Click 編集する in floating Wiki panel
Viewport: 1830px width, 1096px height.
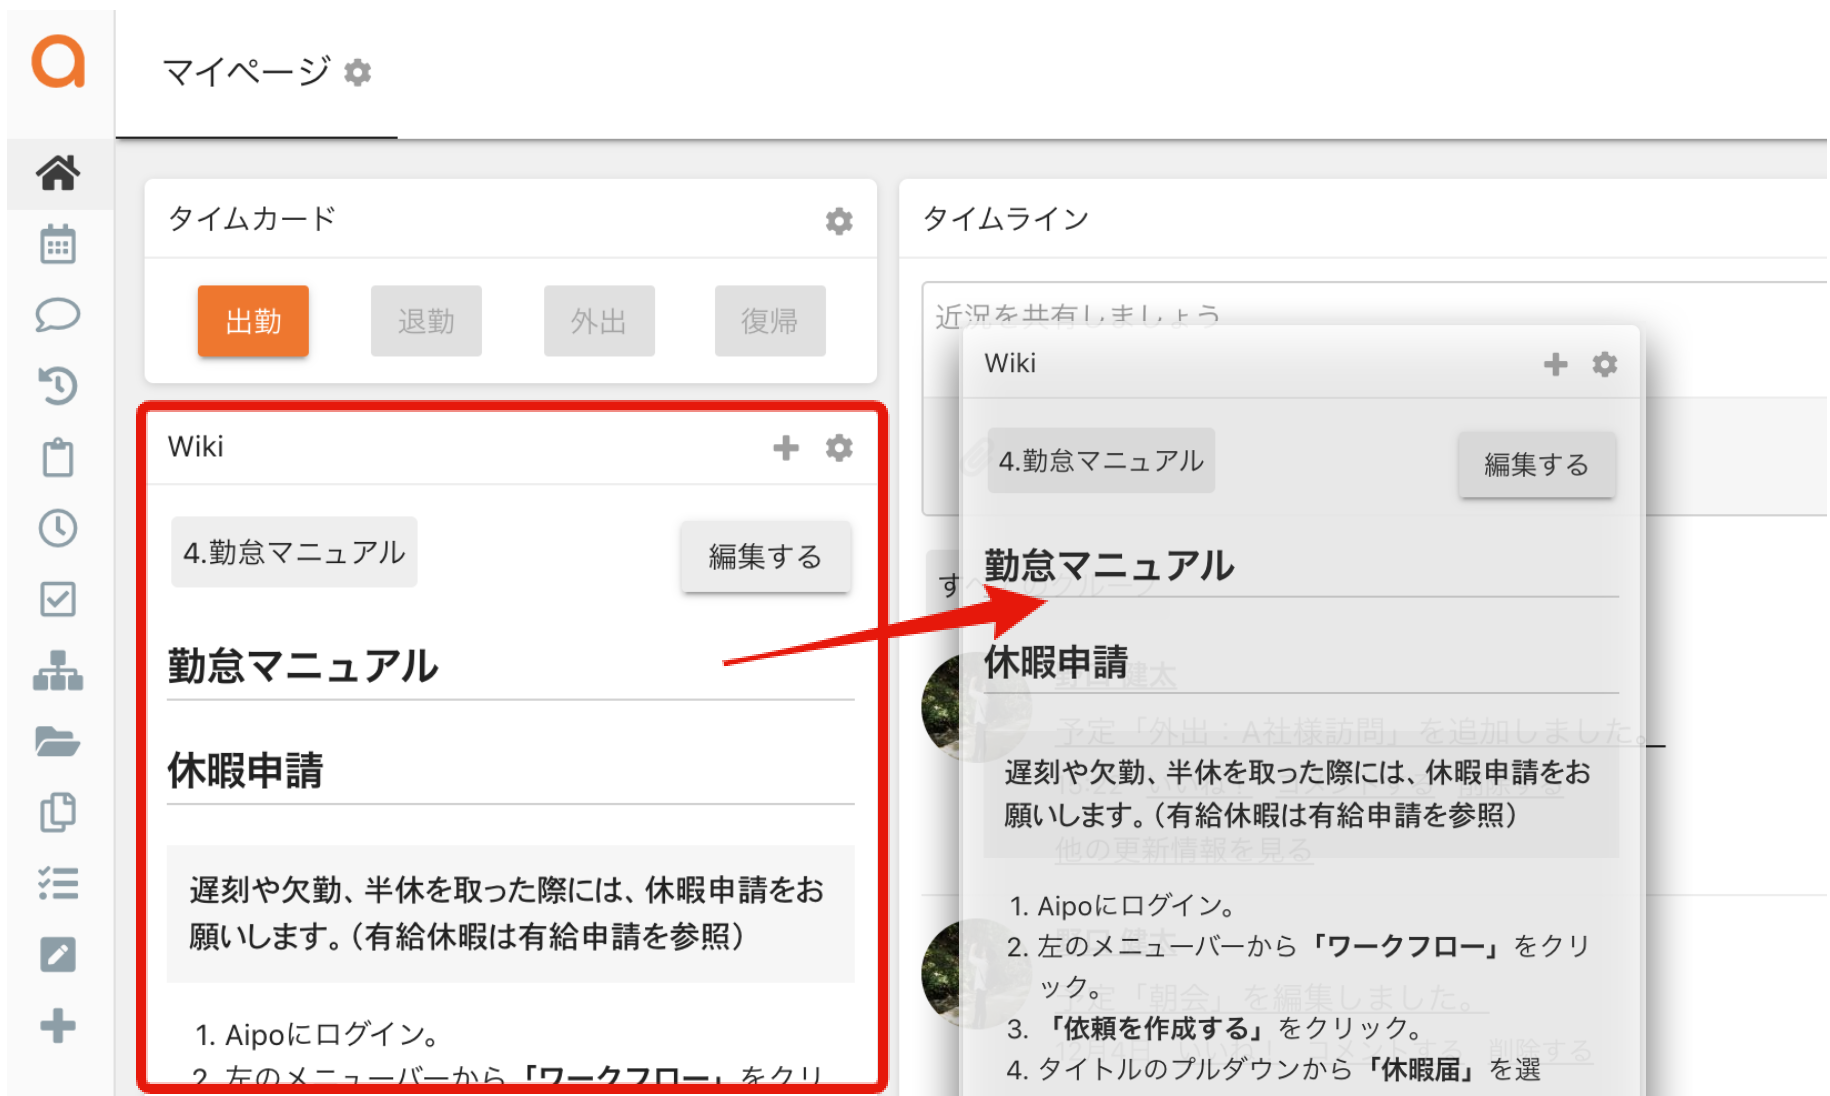tap(1536, 464)
